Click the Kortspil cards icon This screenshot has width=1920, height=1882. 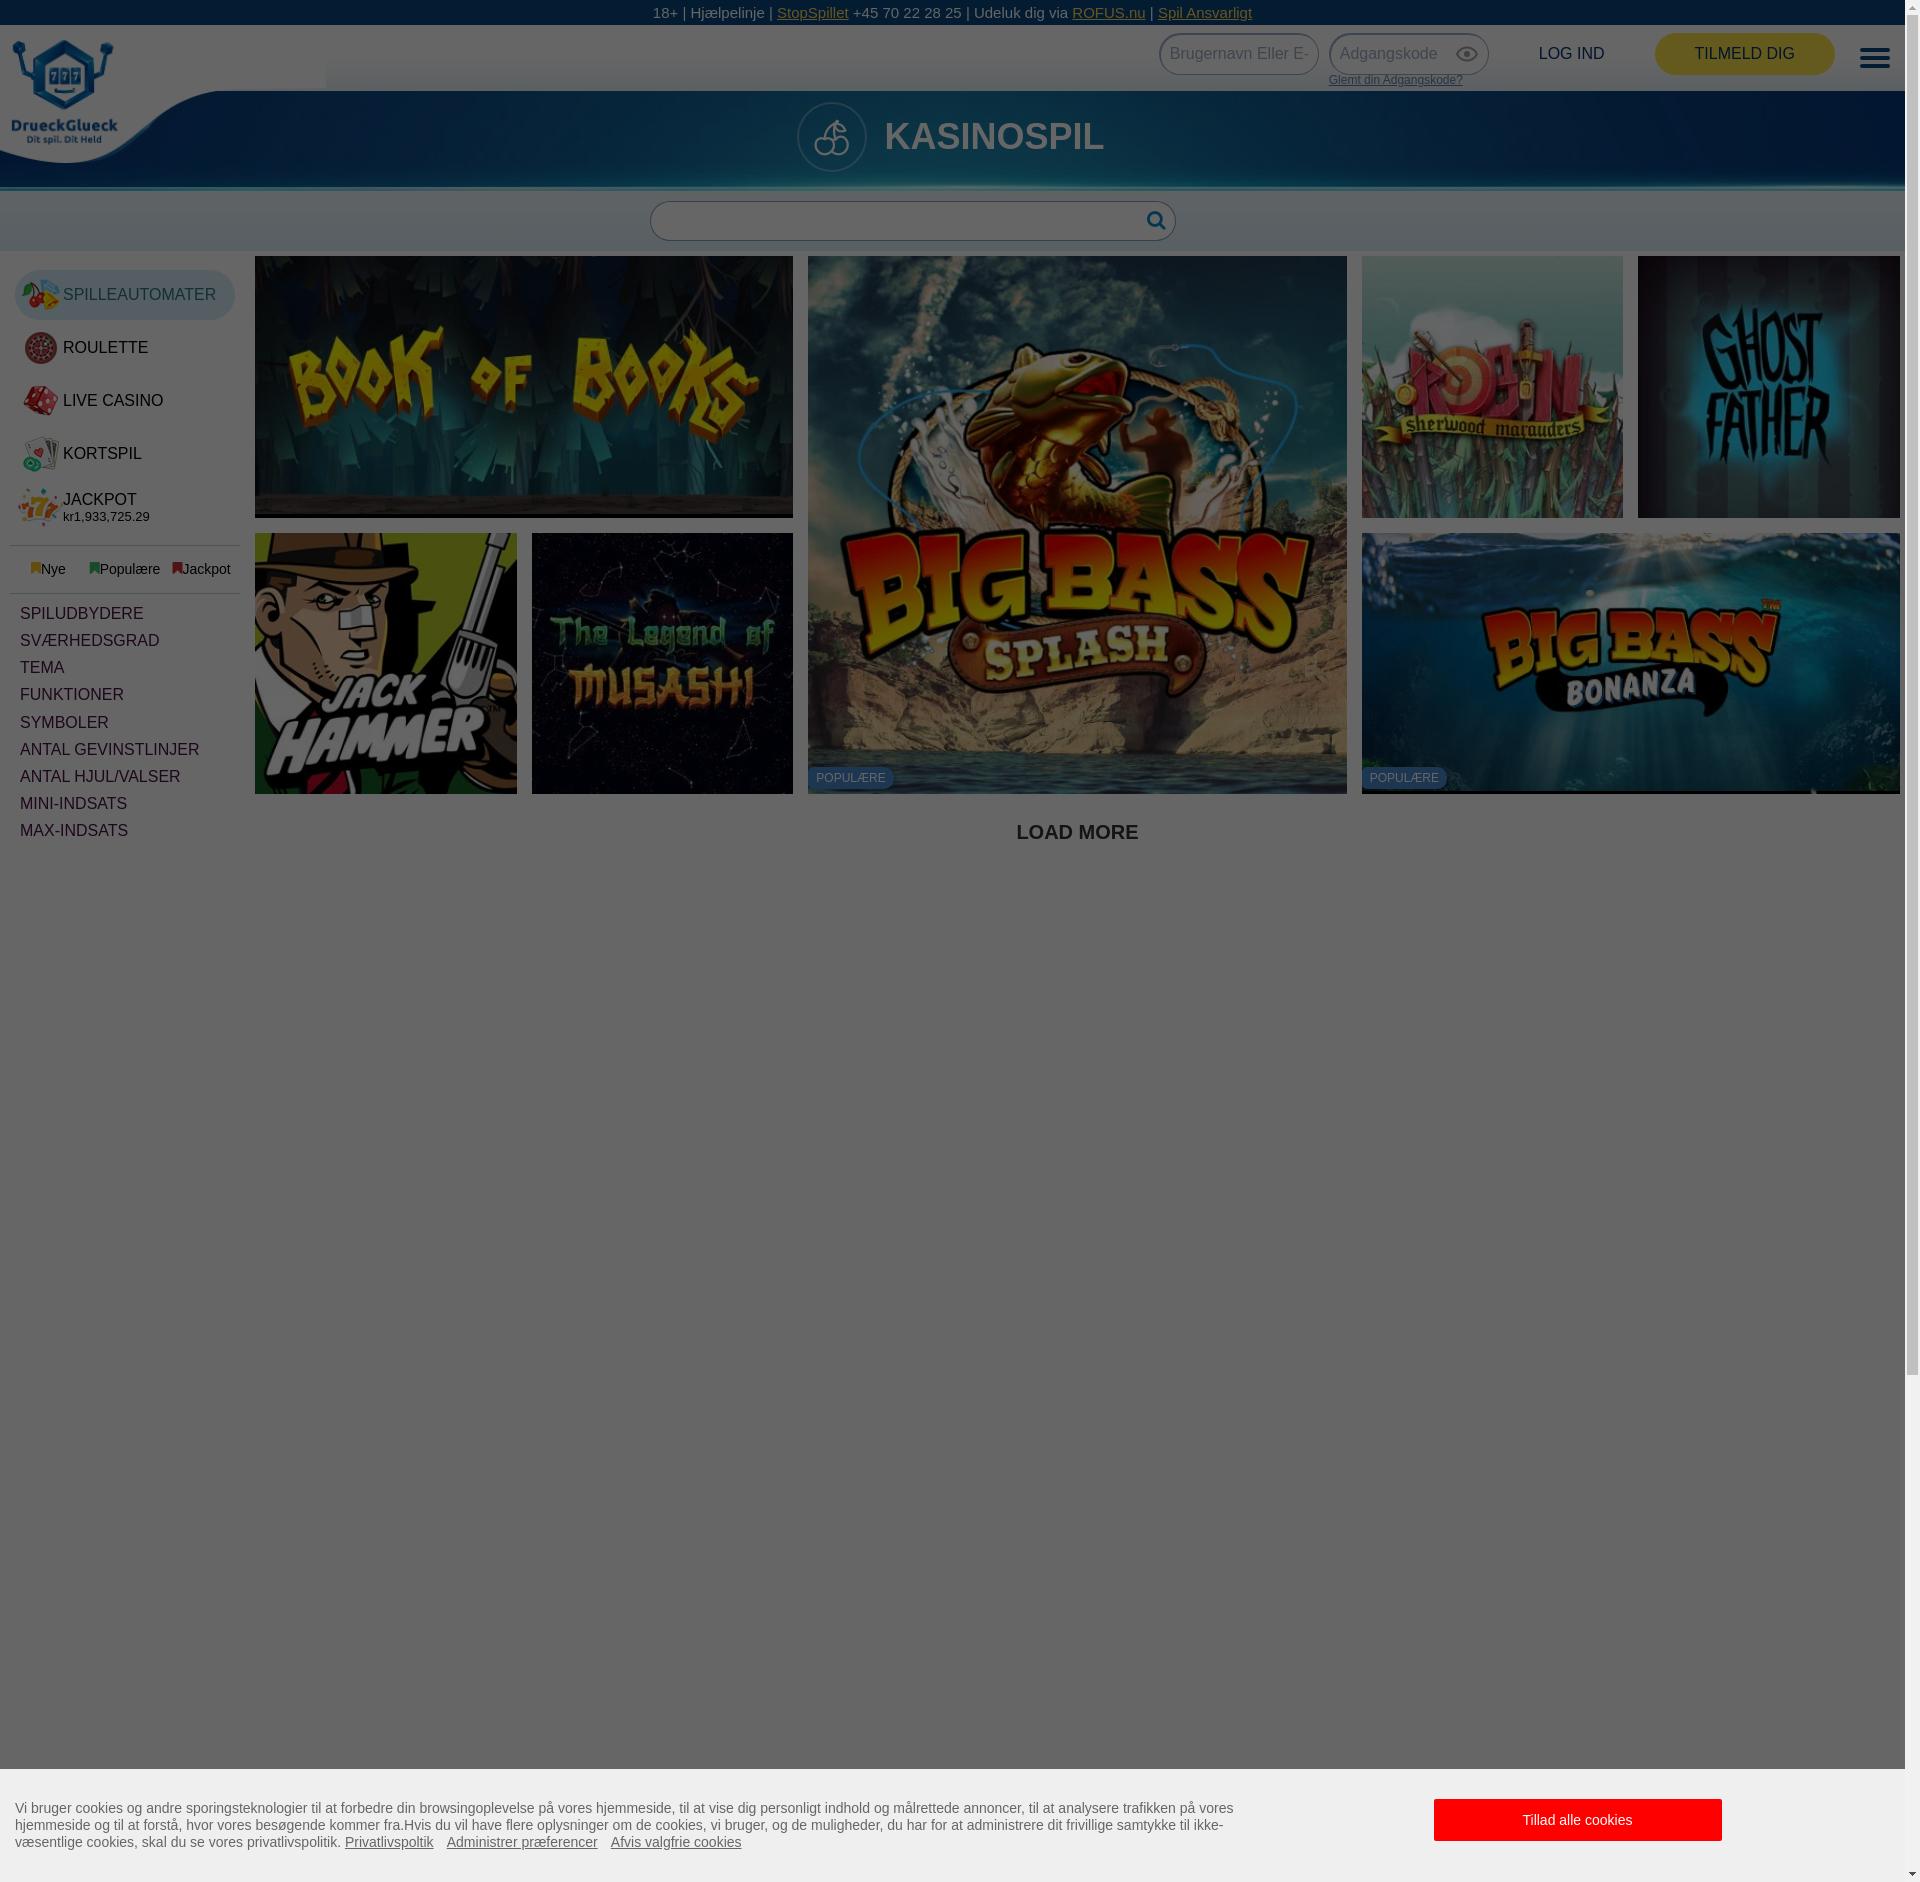point(41,454)
